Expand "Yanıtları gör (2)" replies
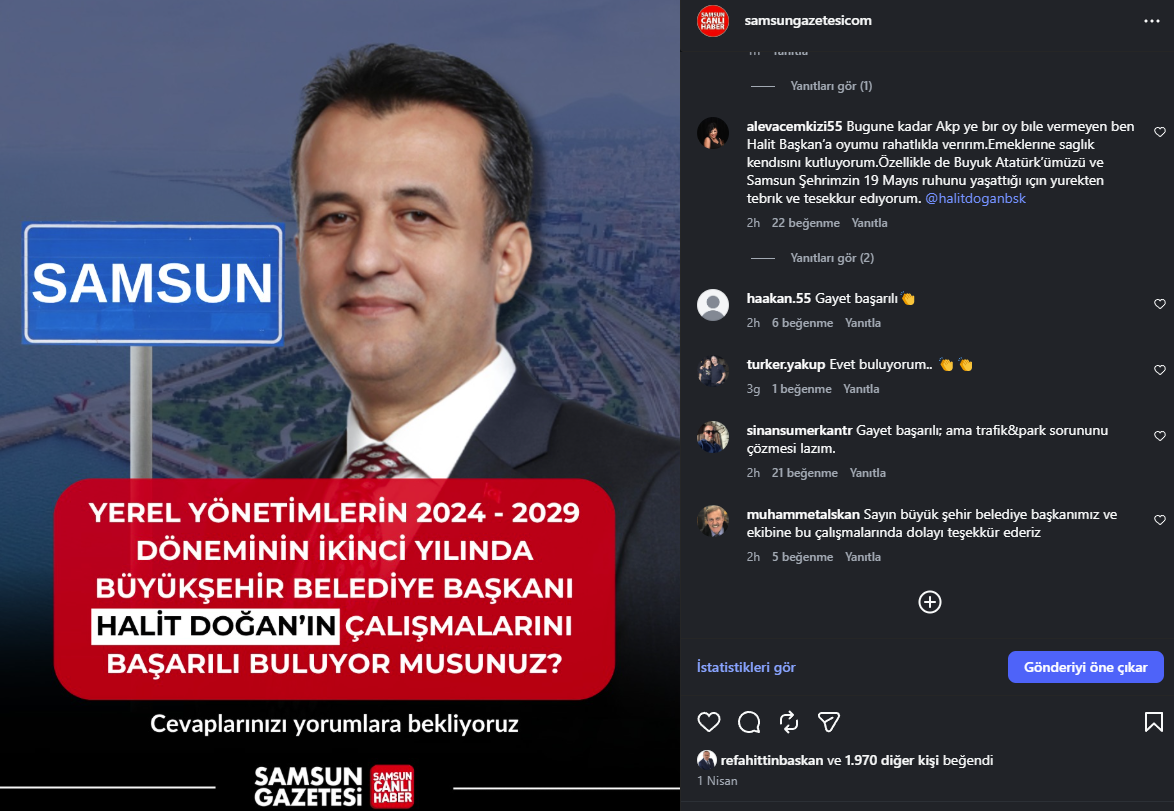The width and height of the screenshot is (1174, 811). 832,258
